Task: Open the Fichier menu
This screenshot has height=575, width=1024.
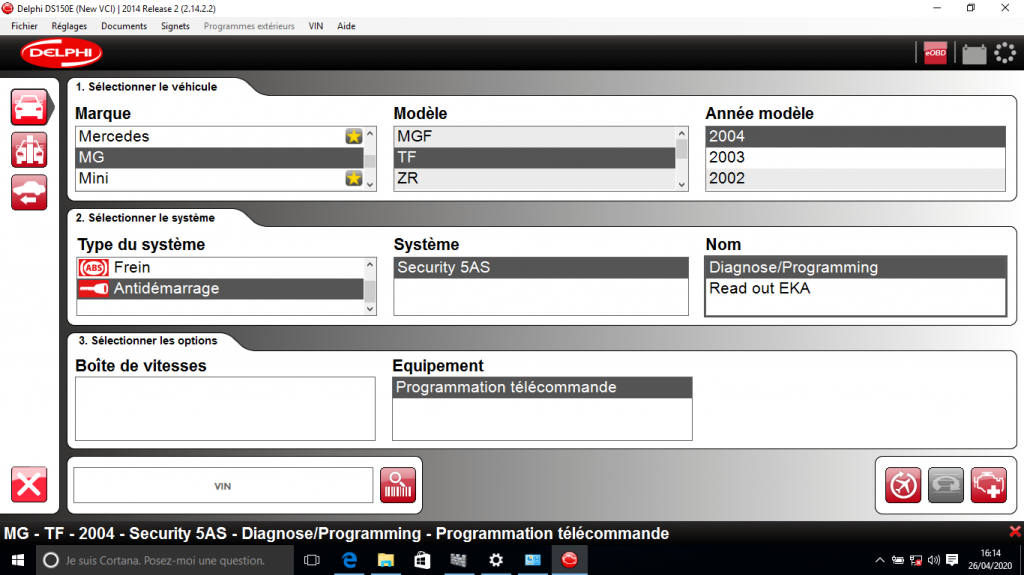Action: [x=24, y=26]
